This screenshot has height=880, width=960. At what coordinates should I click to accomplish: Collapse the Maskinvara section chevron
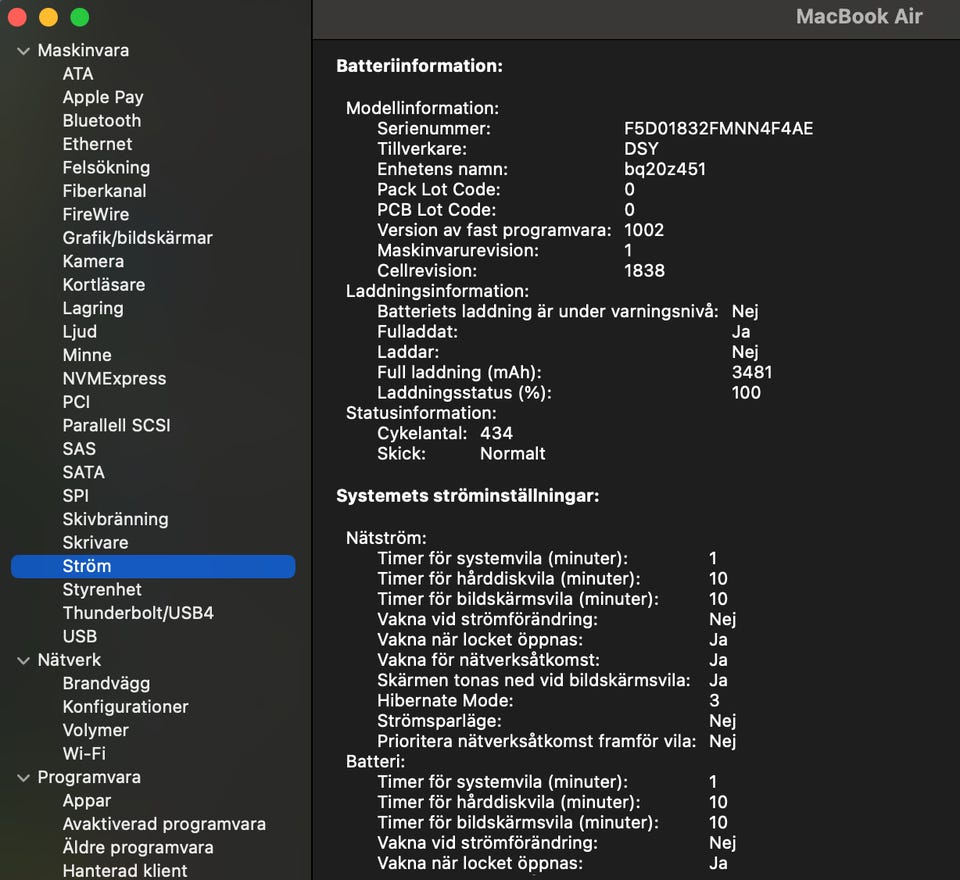(23, 50)
